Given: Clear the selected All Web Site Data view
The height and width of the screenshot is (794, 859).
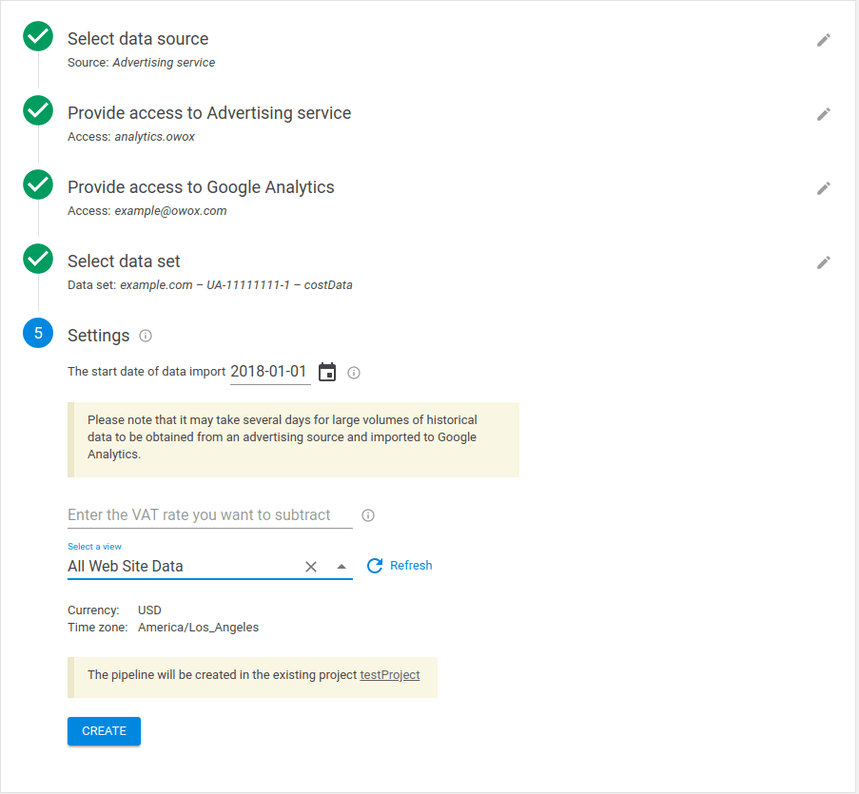Looking at the screenshot, I should pos(311,567).
